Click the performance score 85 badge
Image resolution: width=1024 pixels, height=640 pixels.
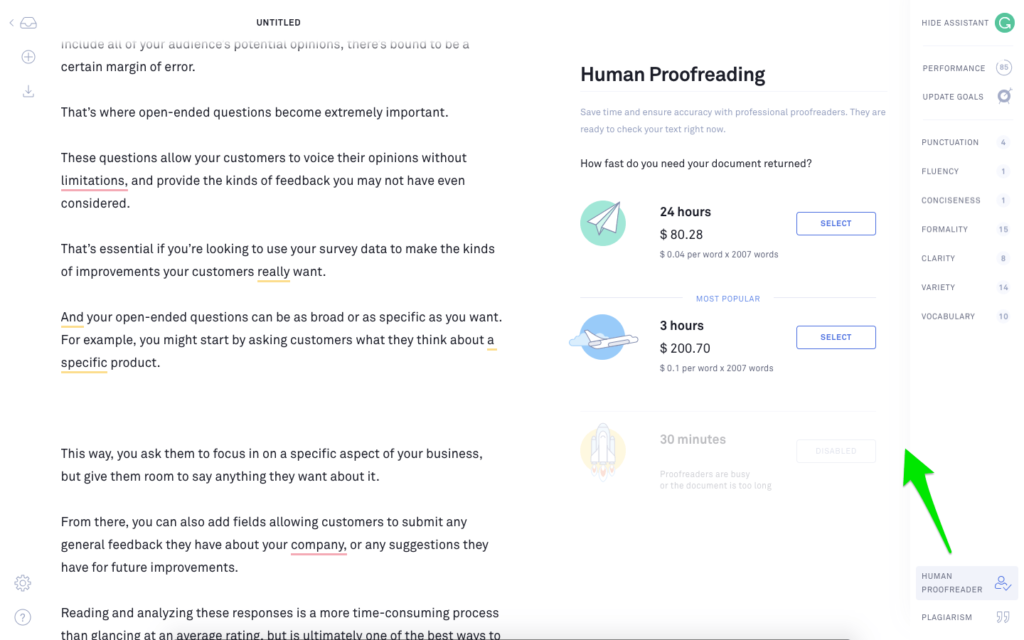(x=1004, y=67)
